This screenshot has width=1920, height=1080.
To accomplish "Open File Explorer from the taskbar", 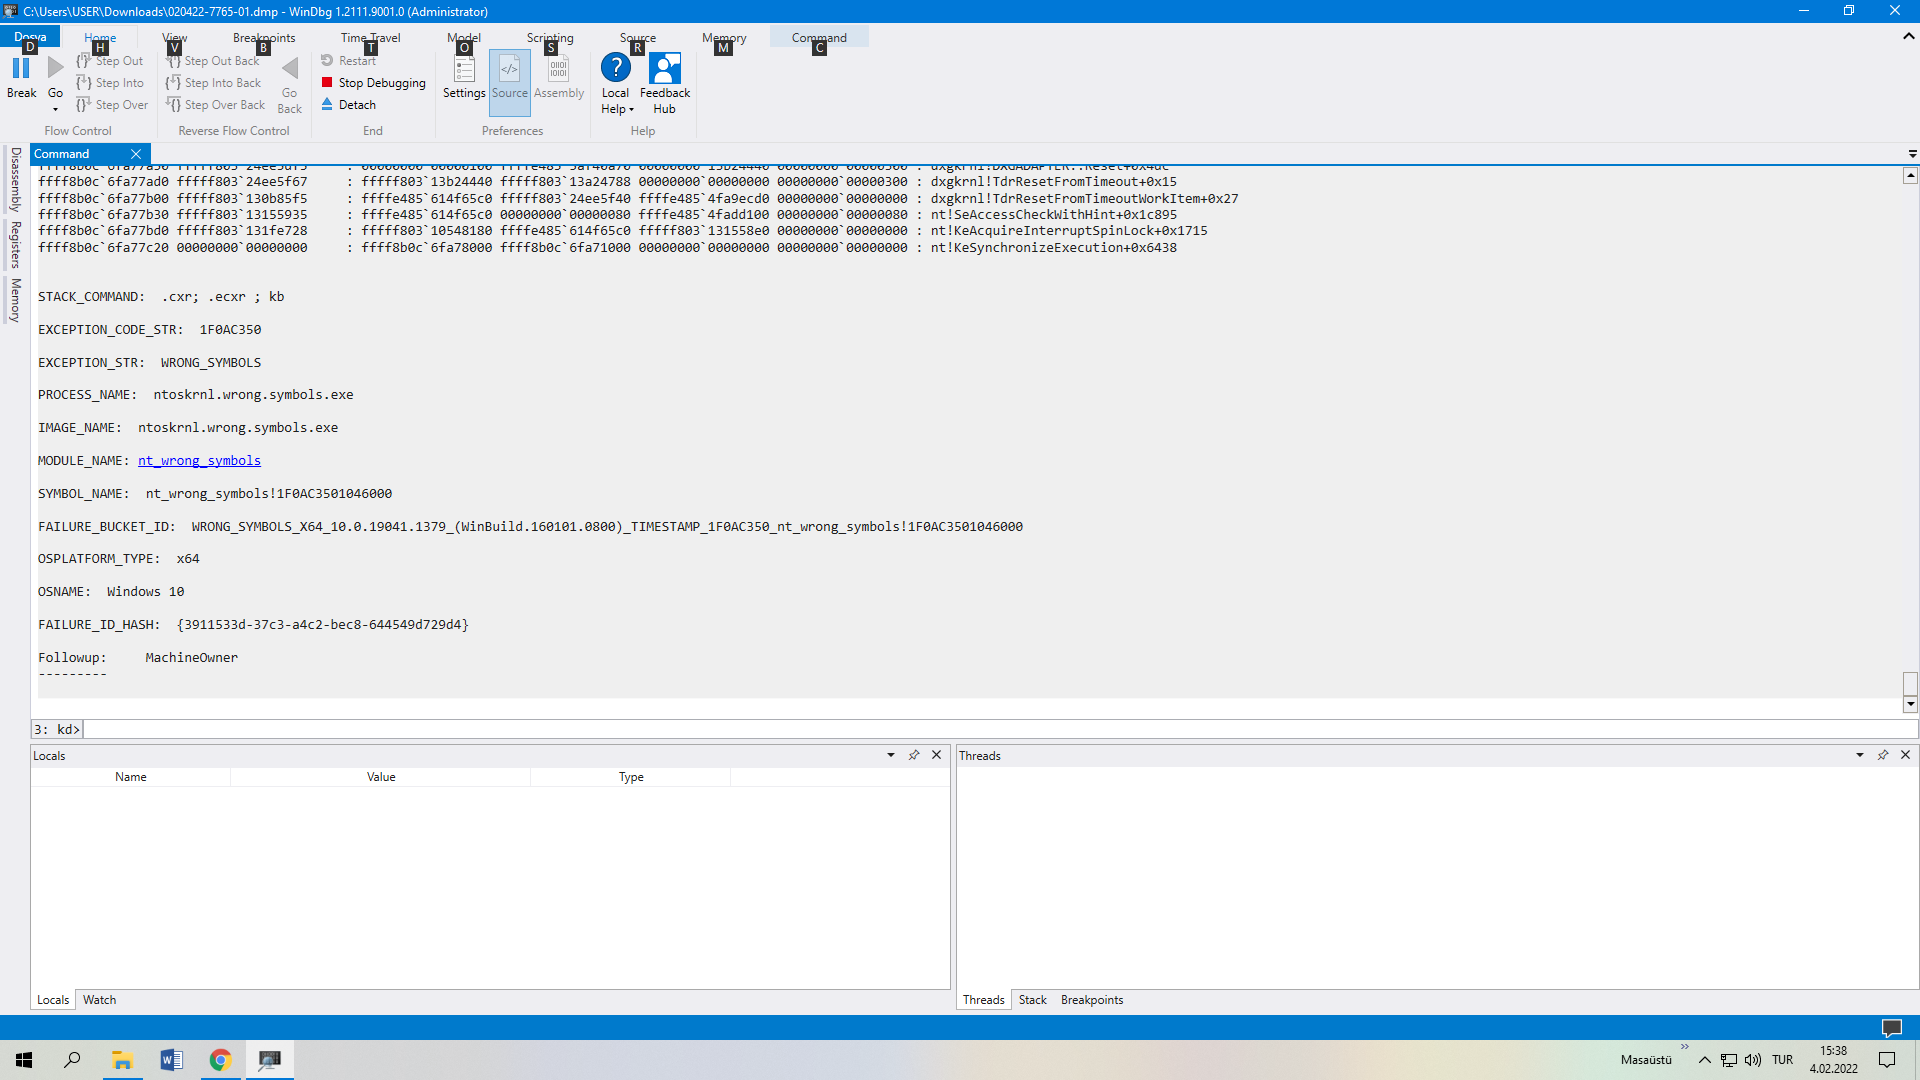I will point(122,1060).
